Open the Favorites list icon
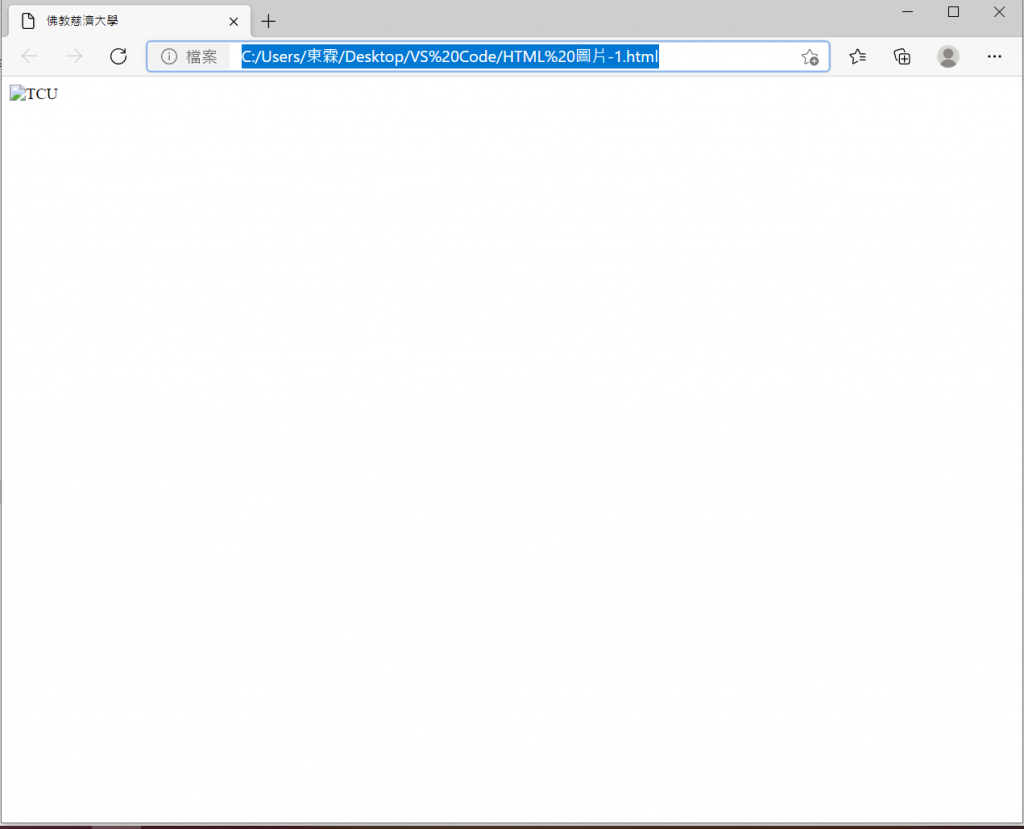1024x829 pixels. (857, 57)
